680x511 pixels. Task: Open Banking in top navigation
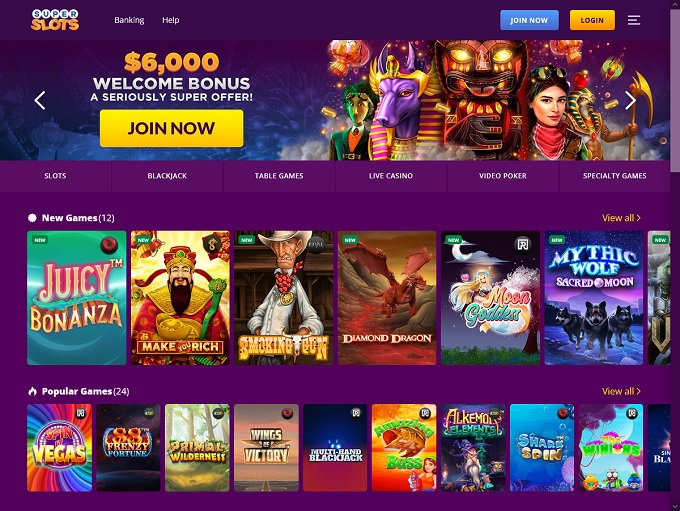(129, 20)
